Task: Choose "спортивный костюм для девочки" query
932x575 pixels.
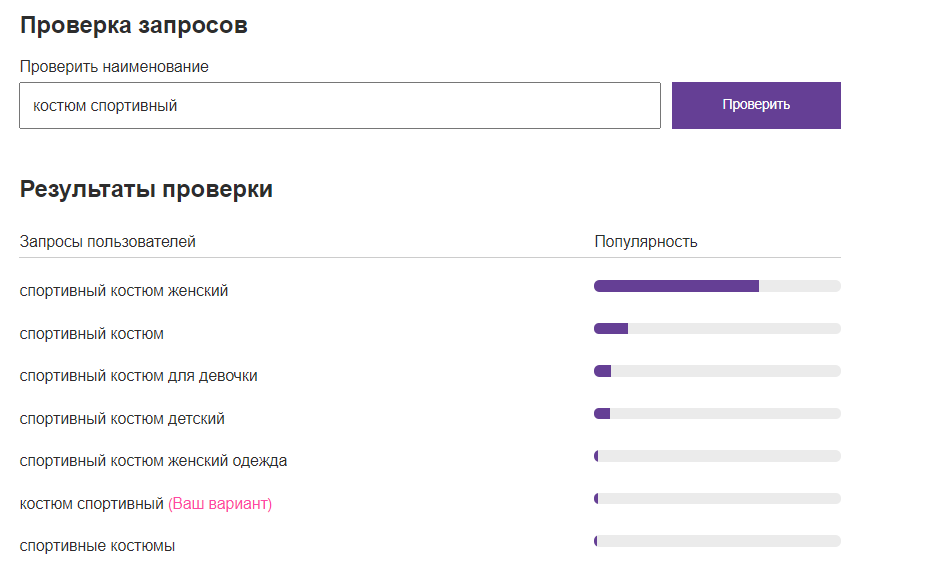Action: pyautogui.click(x=138, y=376)
